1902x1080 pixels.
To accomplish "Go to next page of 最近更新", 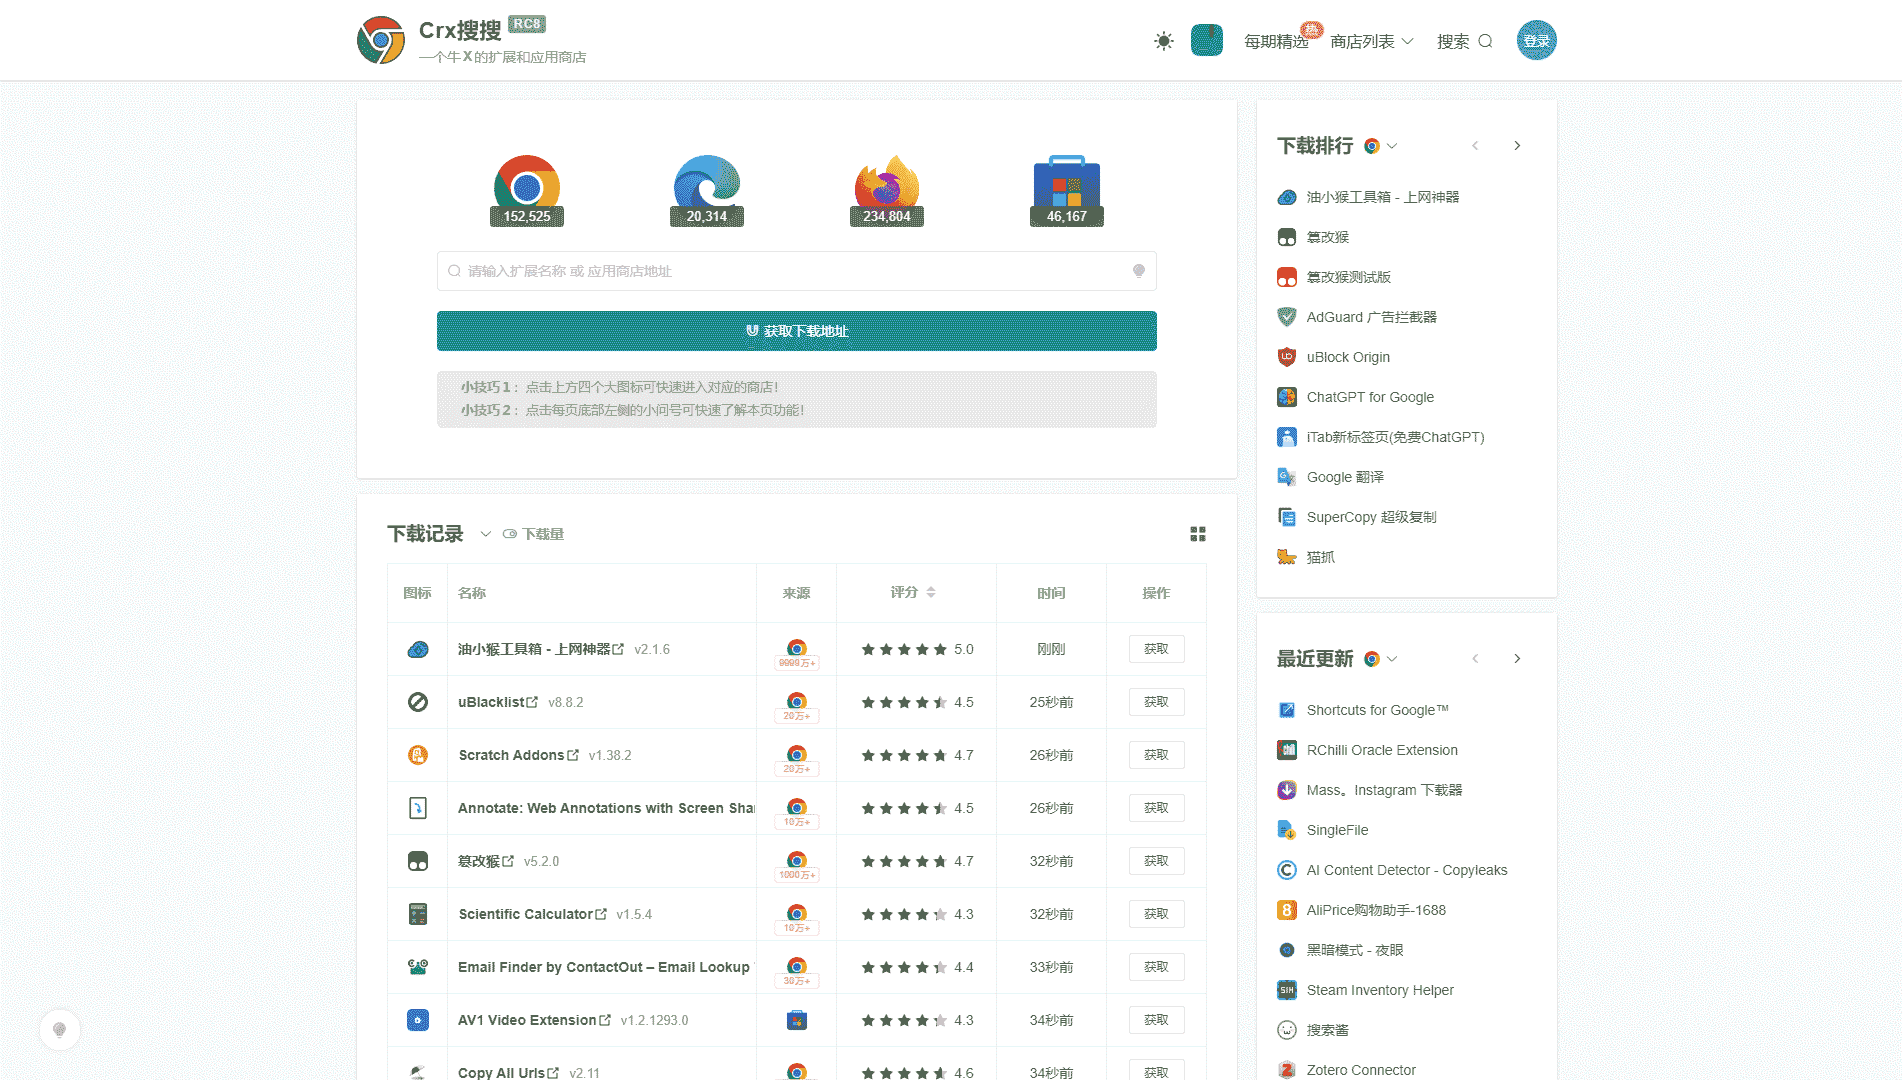I will click(1517, 659).
